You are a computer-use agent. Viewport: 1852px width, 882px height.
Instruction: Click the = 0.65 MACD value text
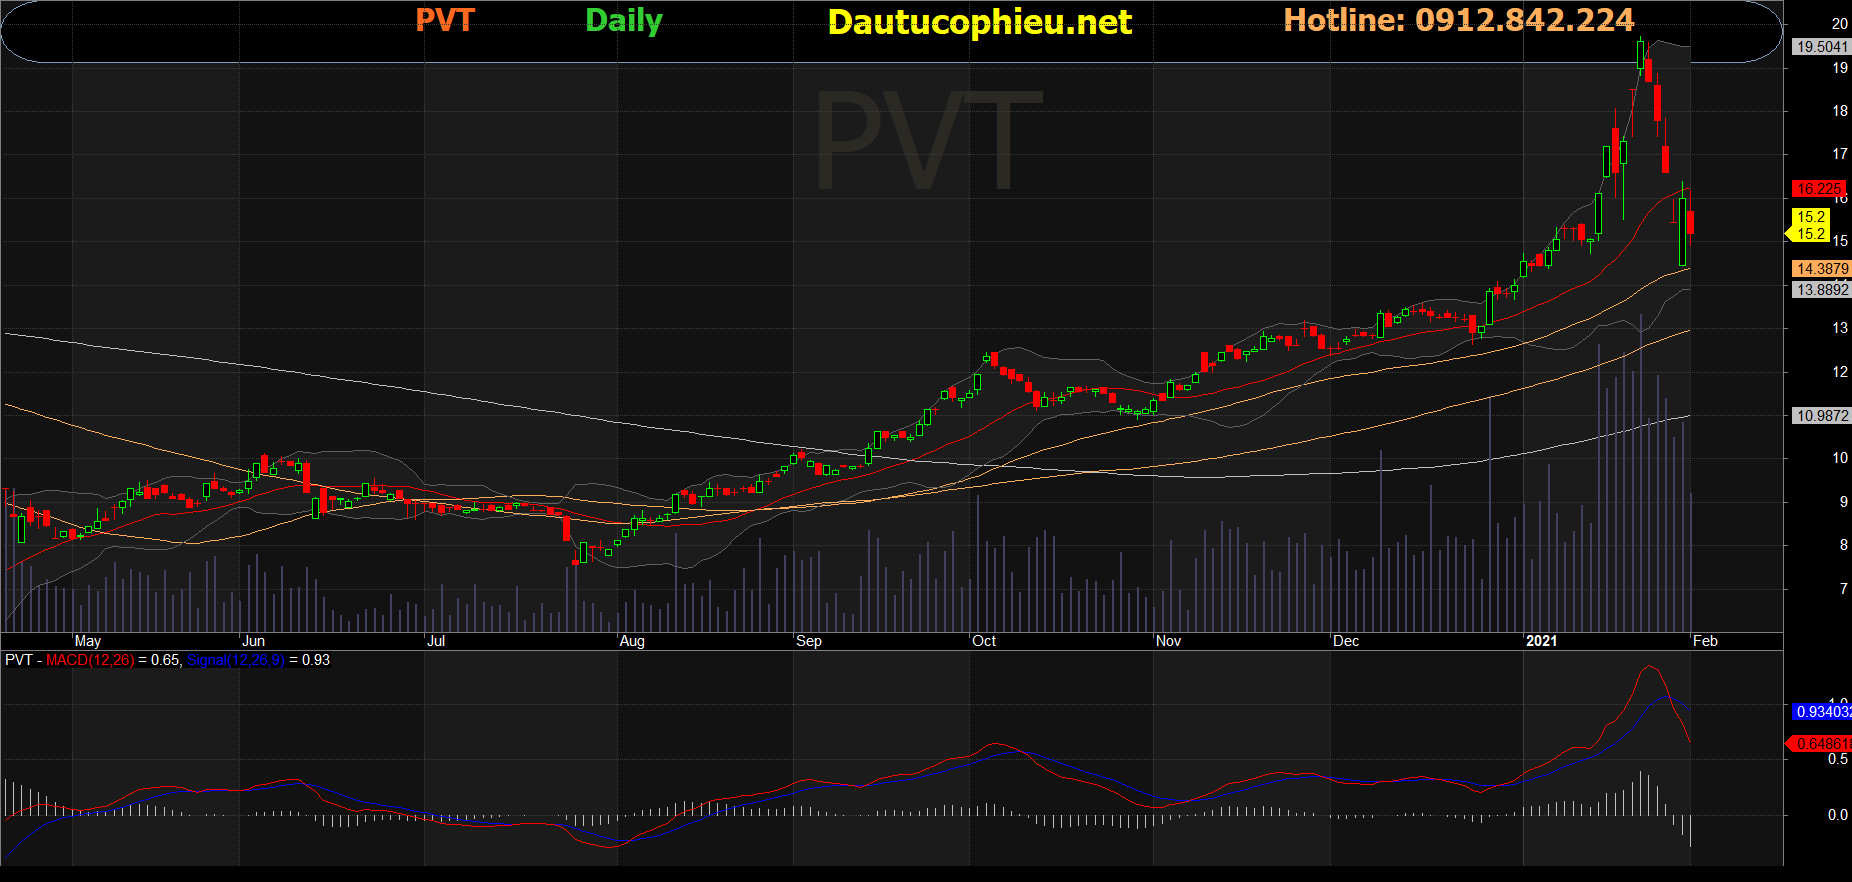pos(159,660)
